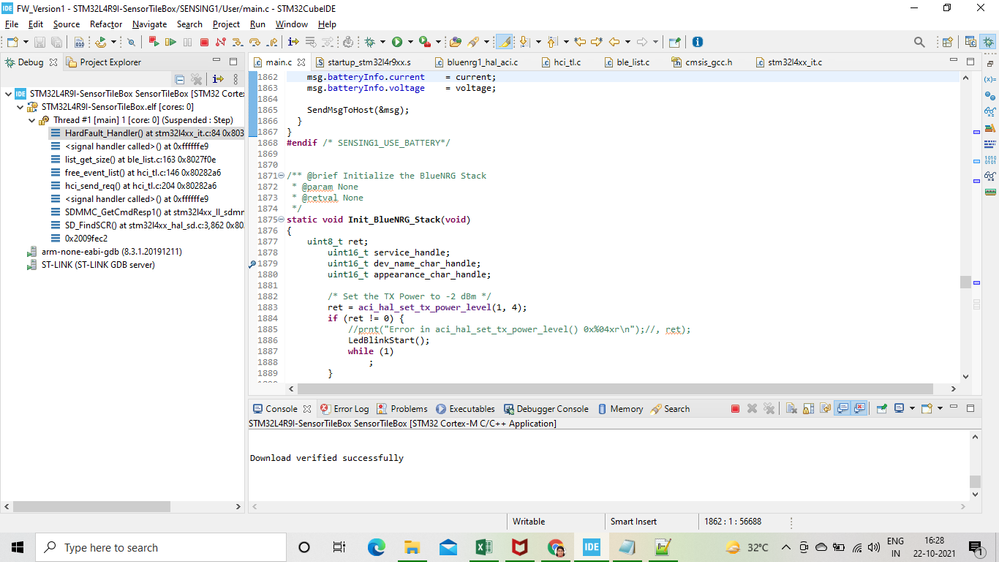
Task: Click Debug view horizontal scrollbar
Action: 91,506
